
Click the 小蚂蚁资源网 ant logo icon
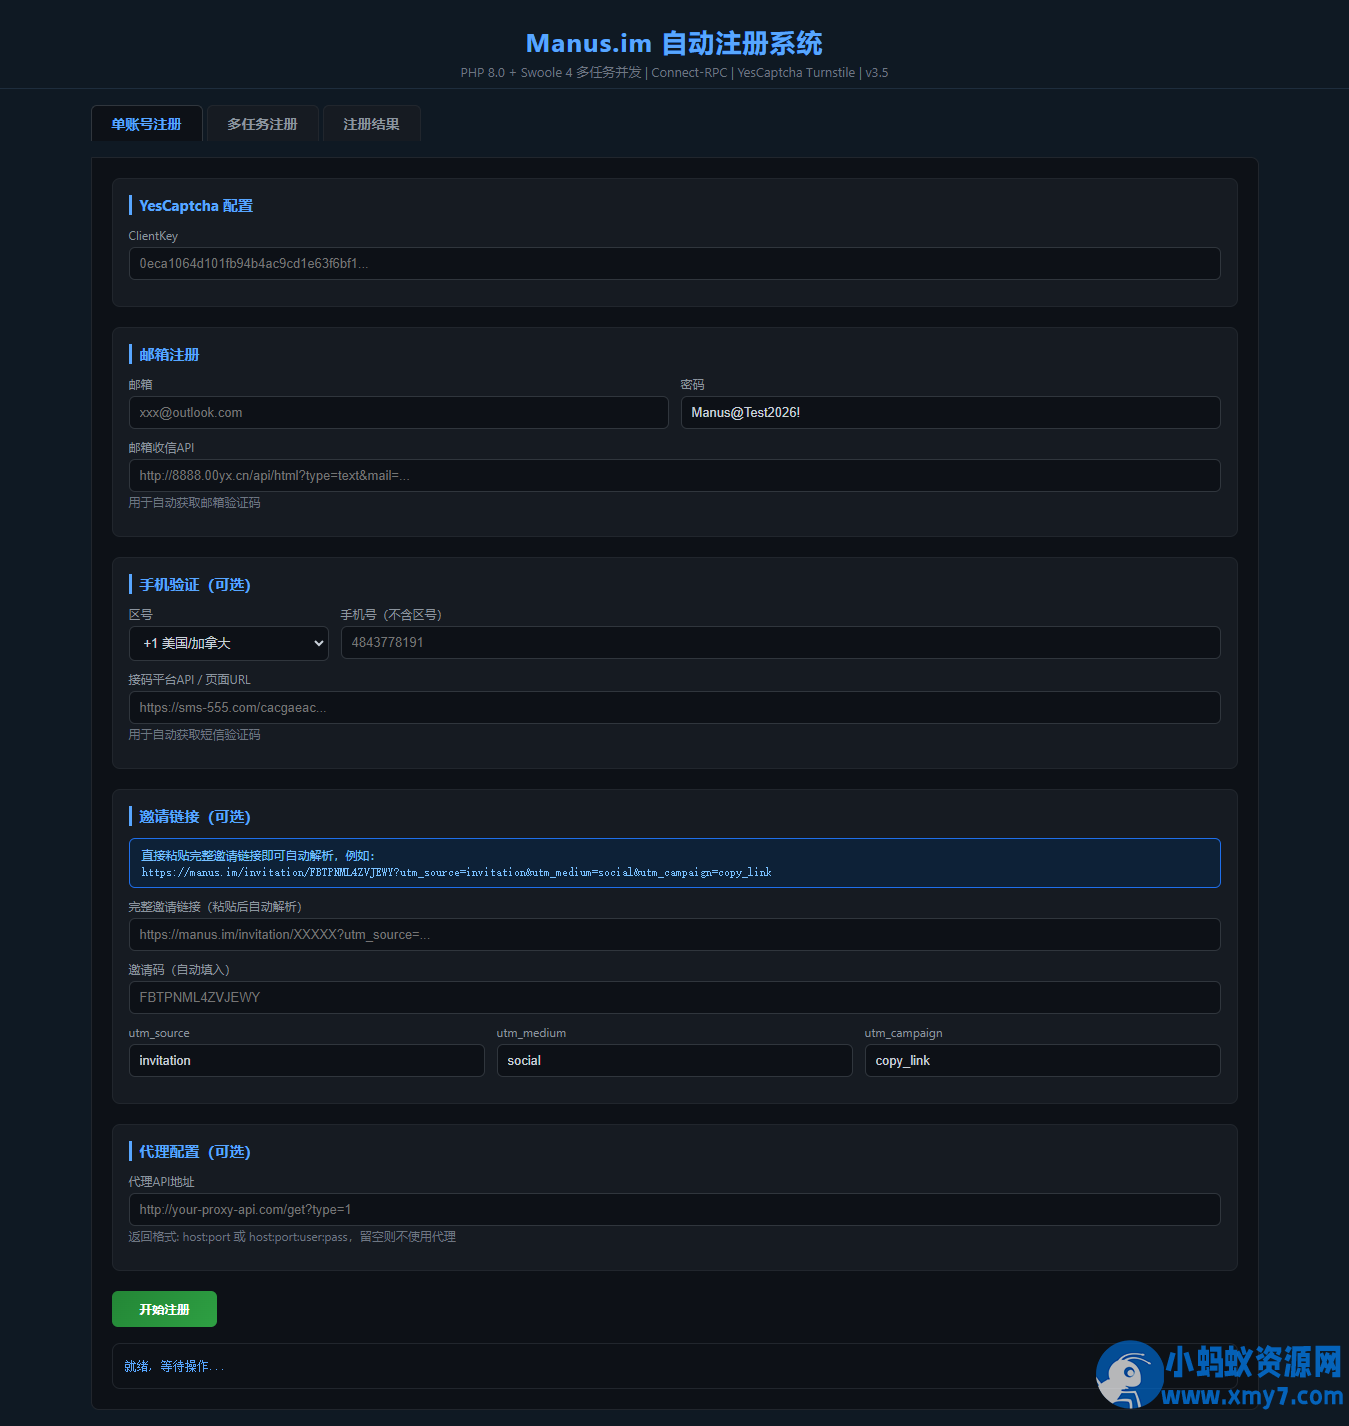[x=1129, y=1374]
